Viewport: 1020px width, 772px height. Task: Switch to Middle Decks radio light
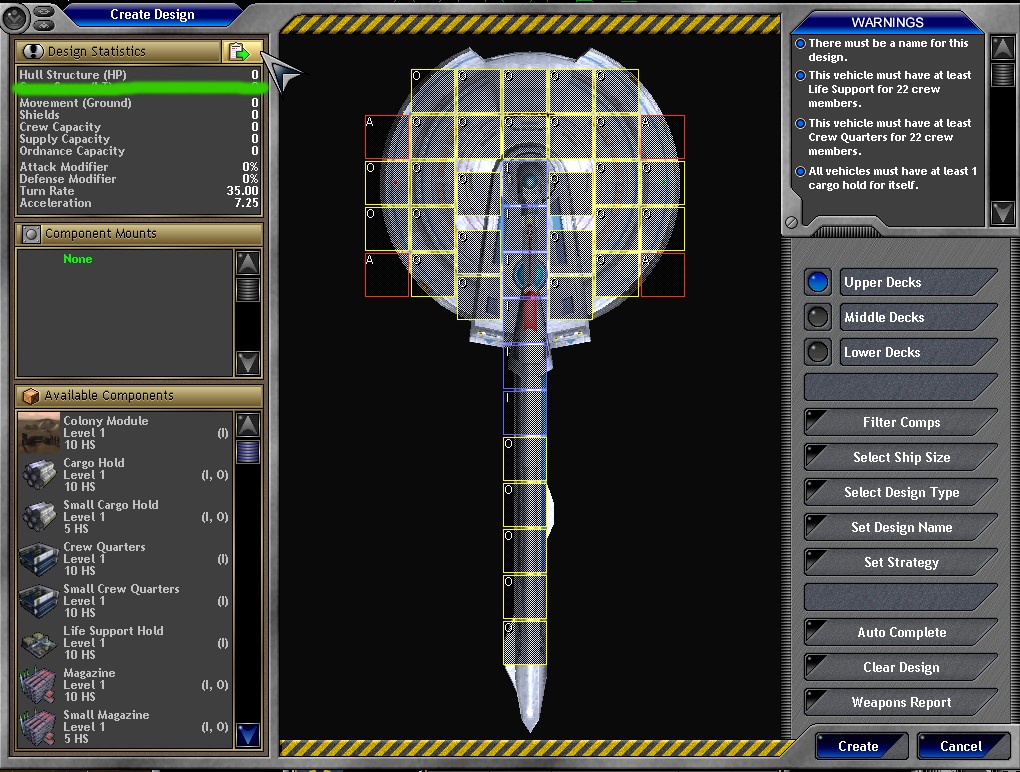(818, 317)
